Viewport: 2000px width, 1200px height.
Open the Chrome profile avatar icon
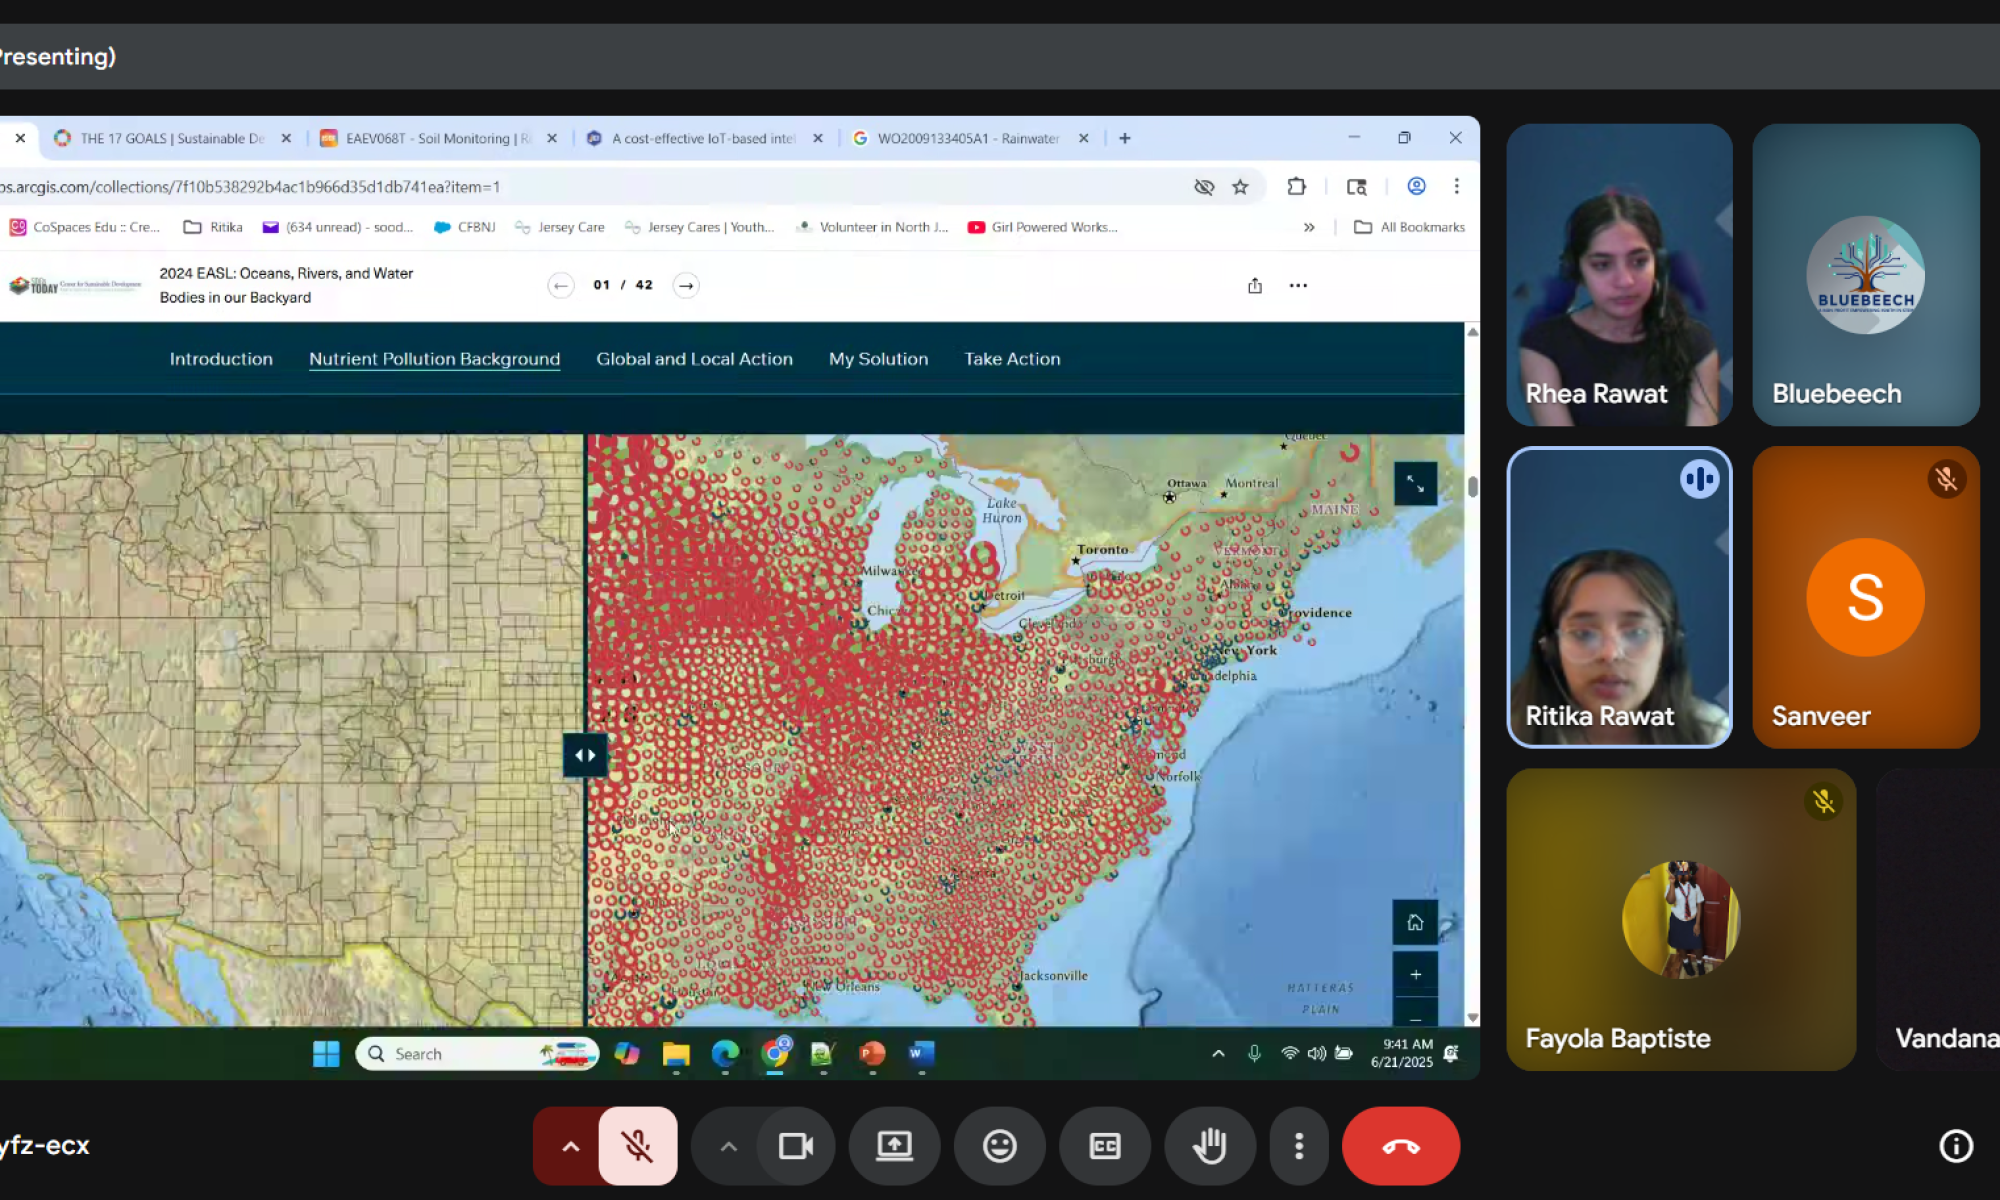point(1416,187)
